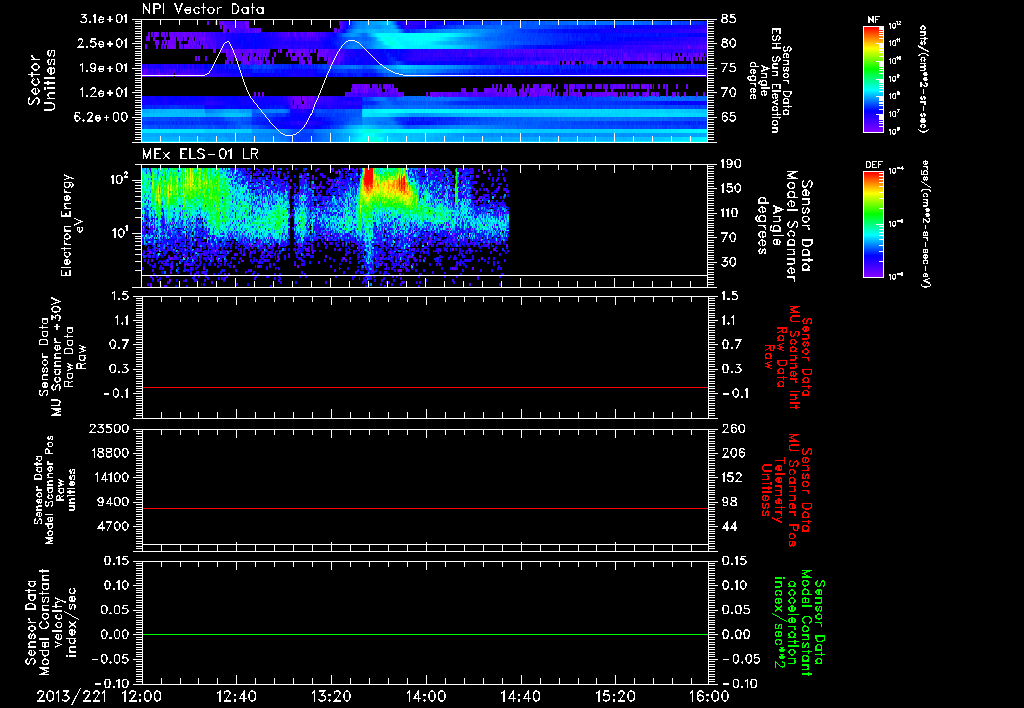The width and height of the screenshot is (1024, 708).
Task: Click the '13:20' time tick label
Action: [x=331, y=696]
